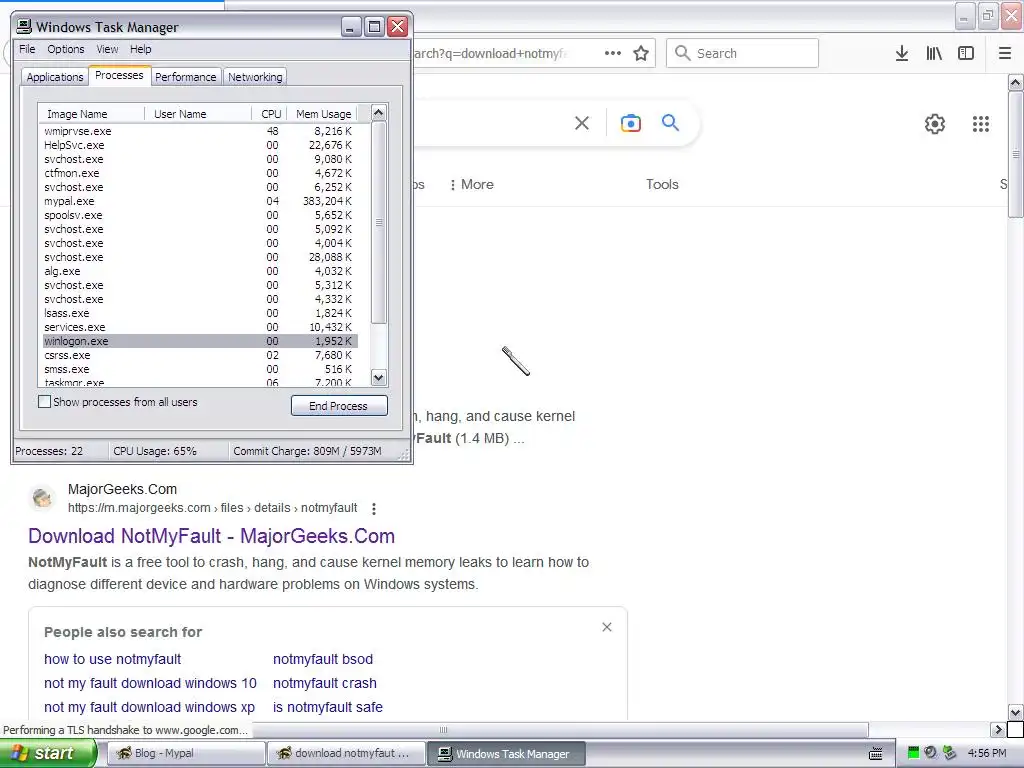
Task: Select the Processes tab
Action: pos(120,76)
